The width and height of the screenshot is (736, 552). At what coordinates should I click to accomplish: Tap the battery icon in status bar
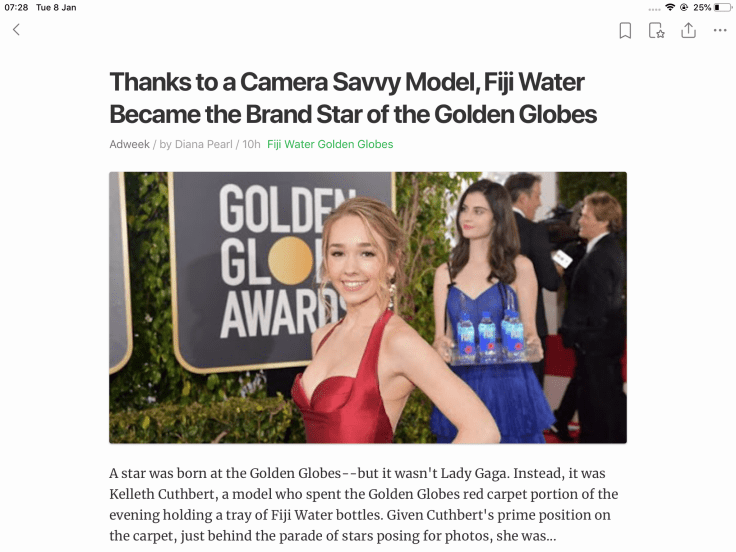click(723, 7)
